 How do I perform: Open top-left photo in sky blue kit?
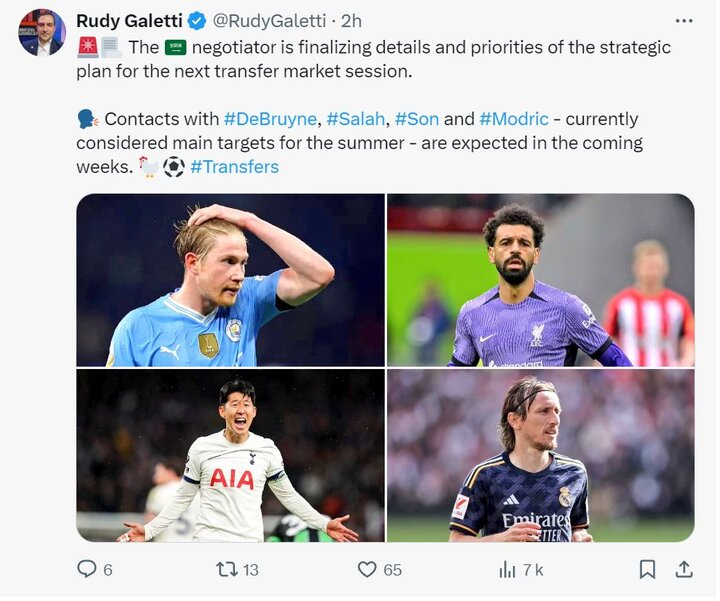click(x=230, y=280)
